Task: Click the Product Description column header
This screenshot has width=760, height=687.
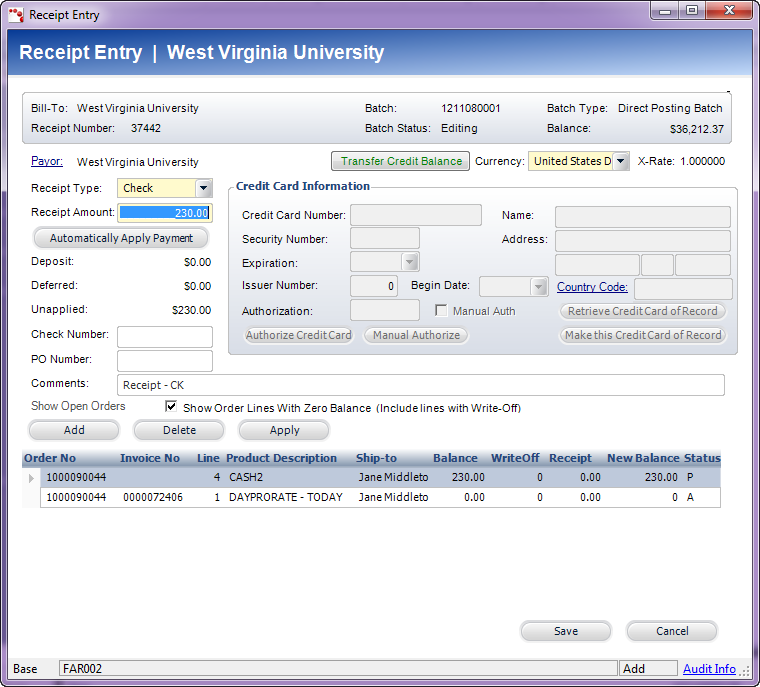Action: point(281,458)
